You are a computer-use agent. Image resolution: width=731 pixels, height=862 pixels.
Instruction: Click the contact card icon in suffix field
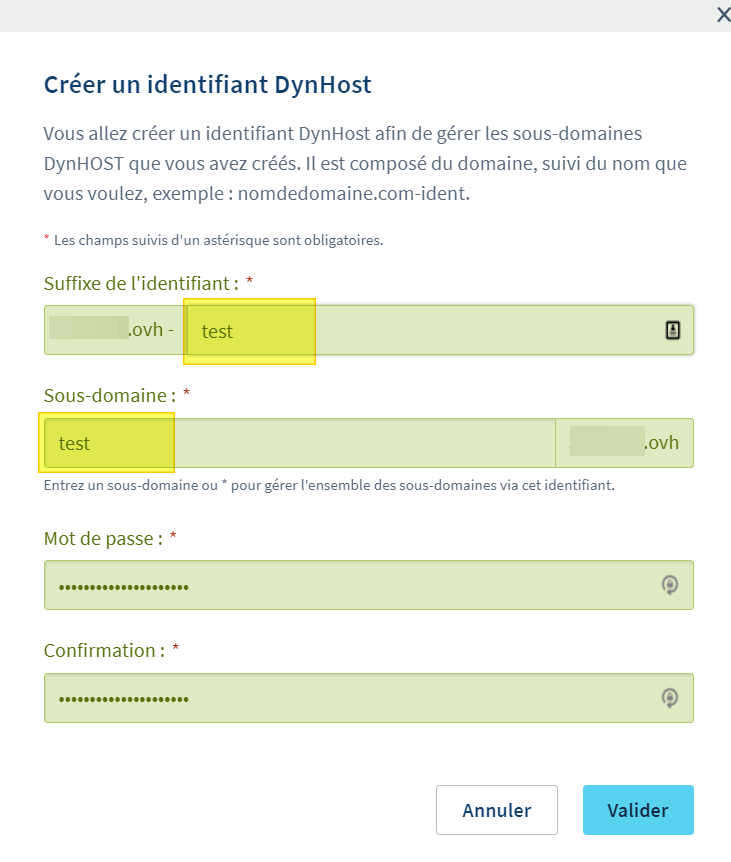[x=673, y=331]
